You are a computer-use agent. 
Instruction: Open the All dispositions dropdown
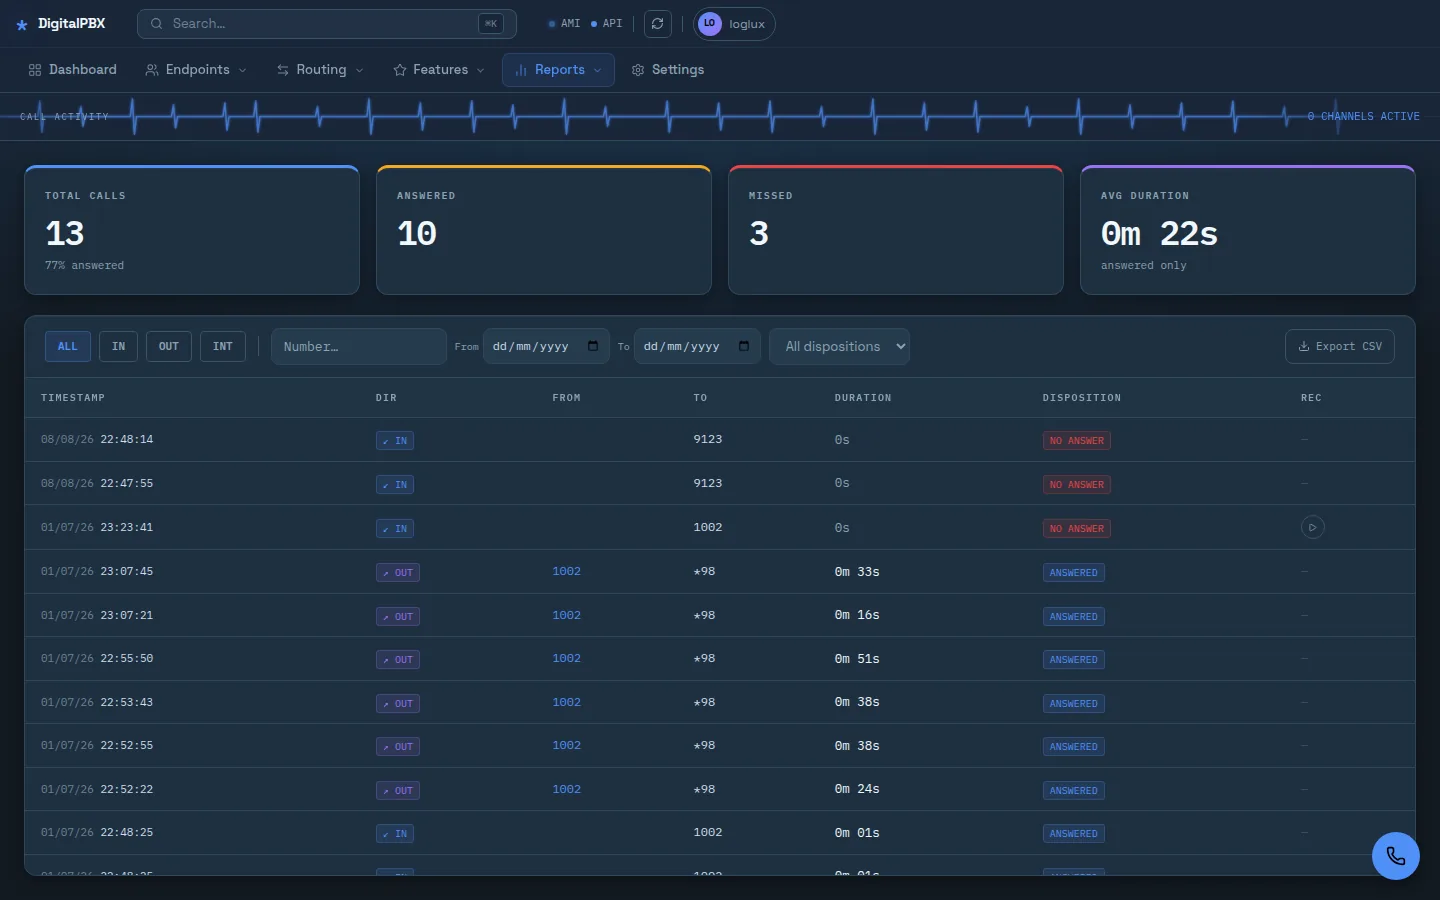pos(840,347)
